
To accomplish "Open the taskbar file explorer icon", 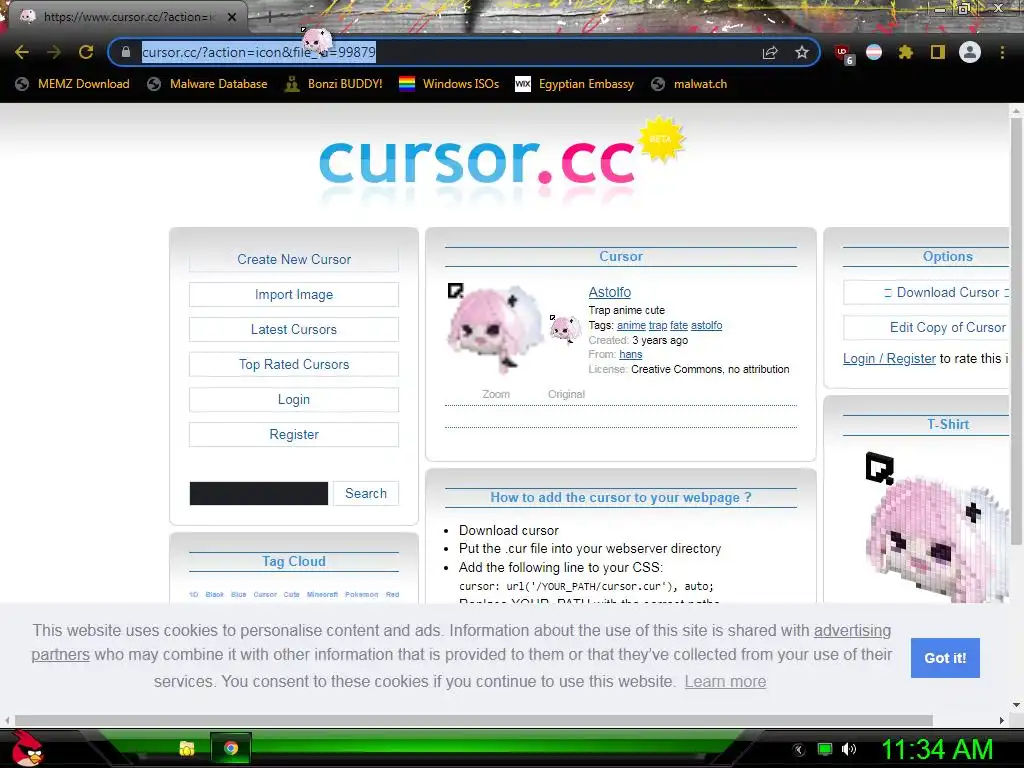I will coord(187,748).
